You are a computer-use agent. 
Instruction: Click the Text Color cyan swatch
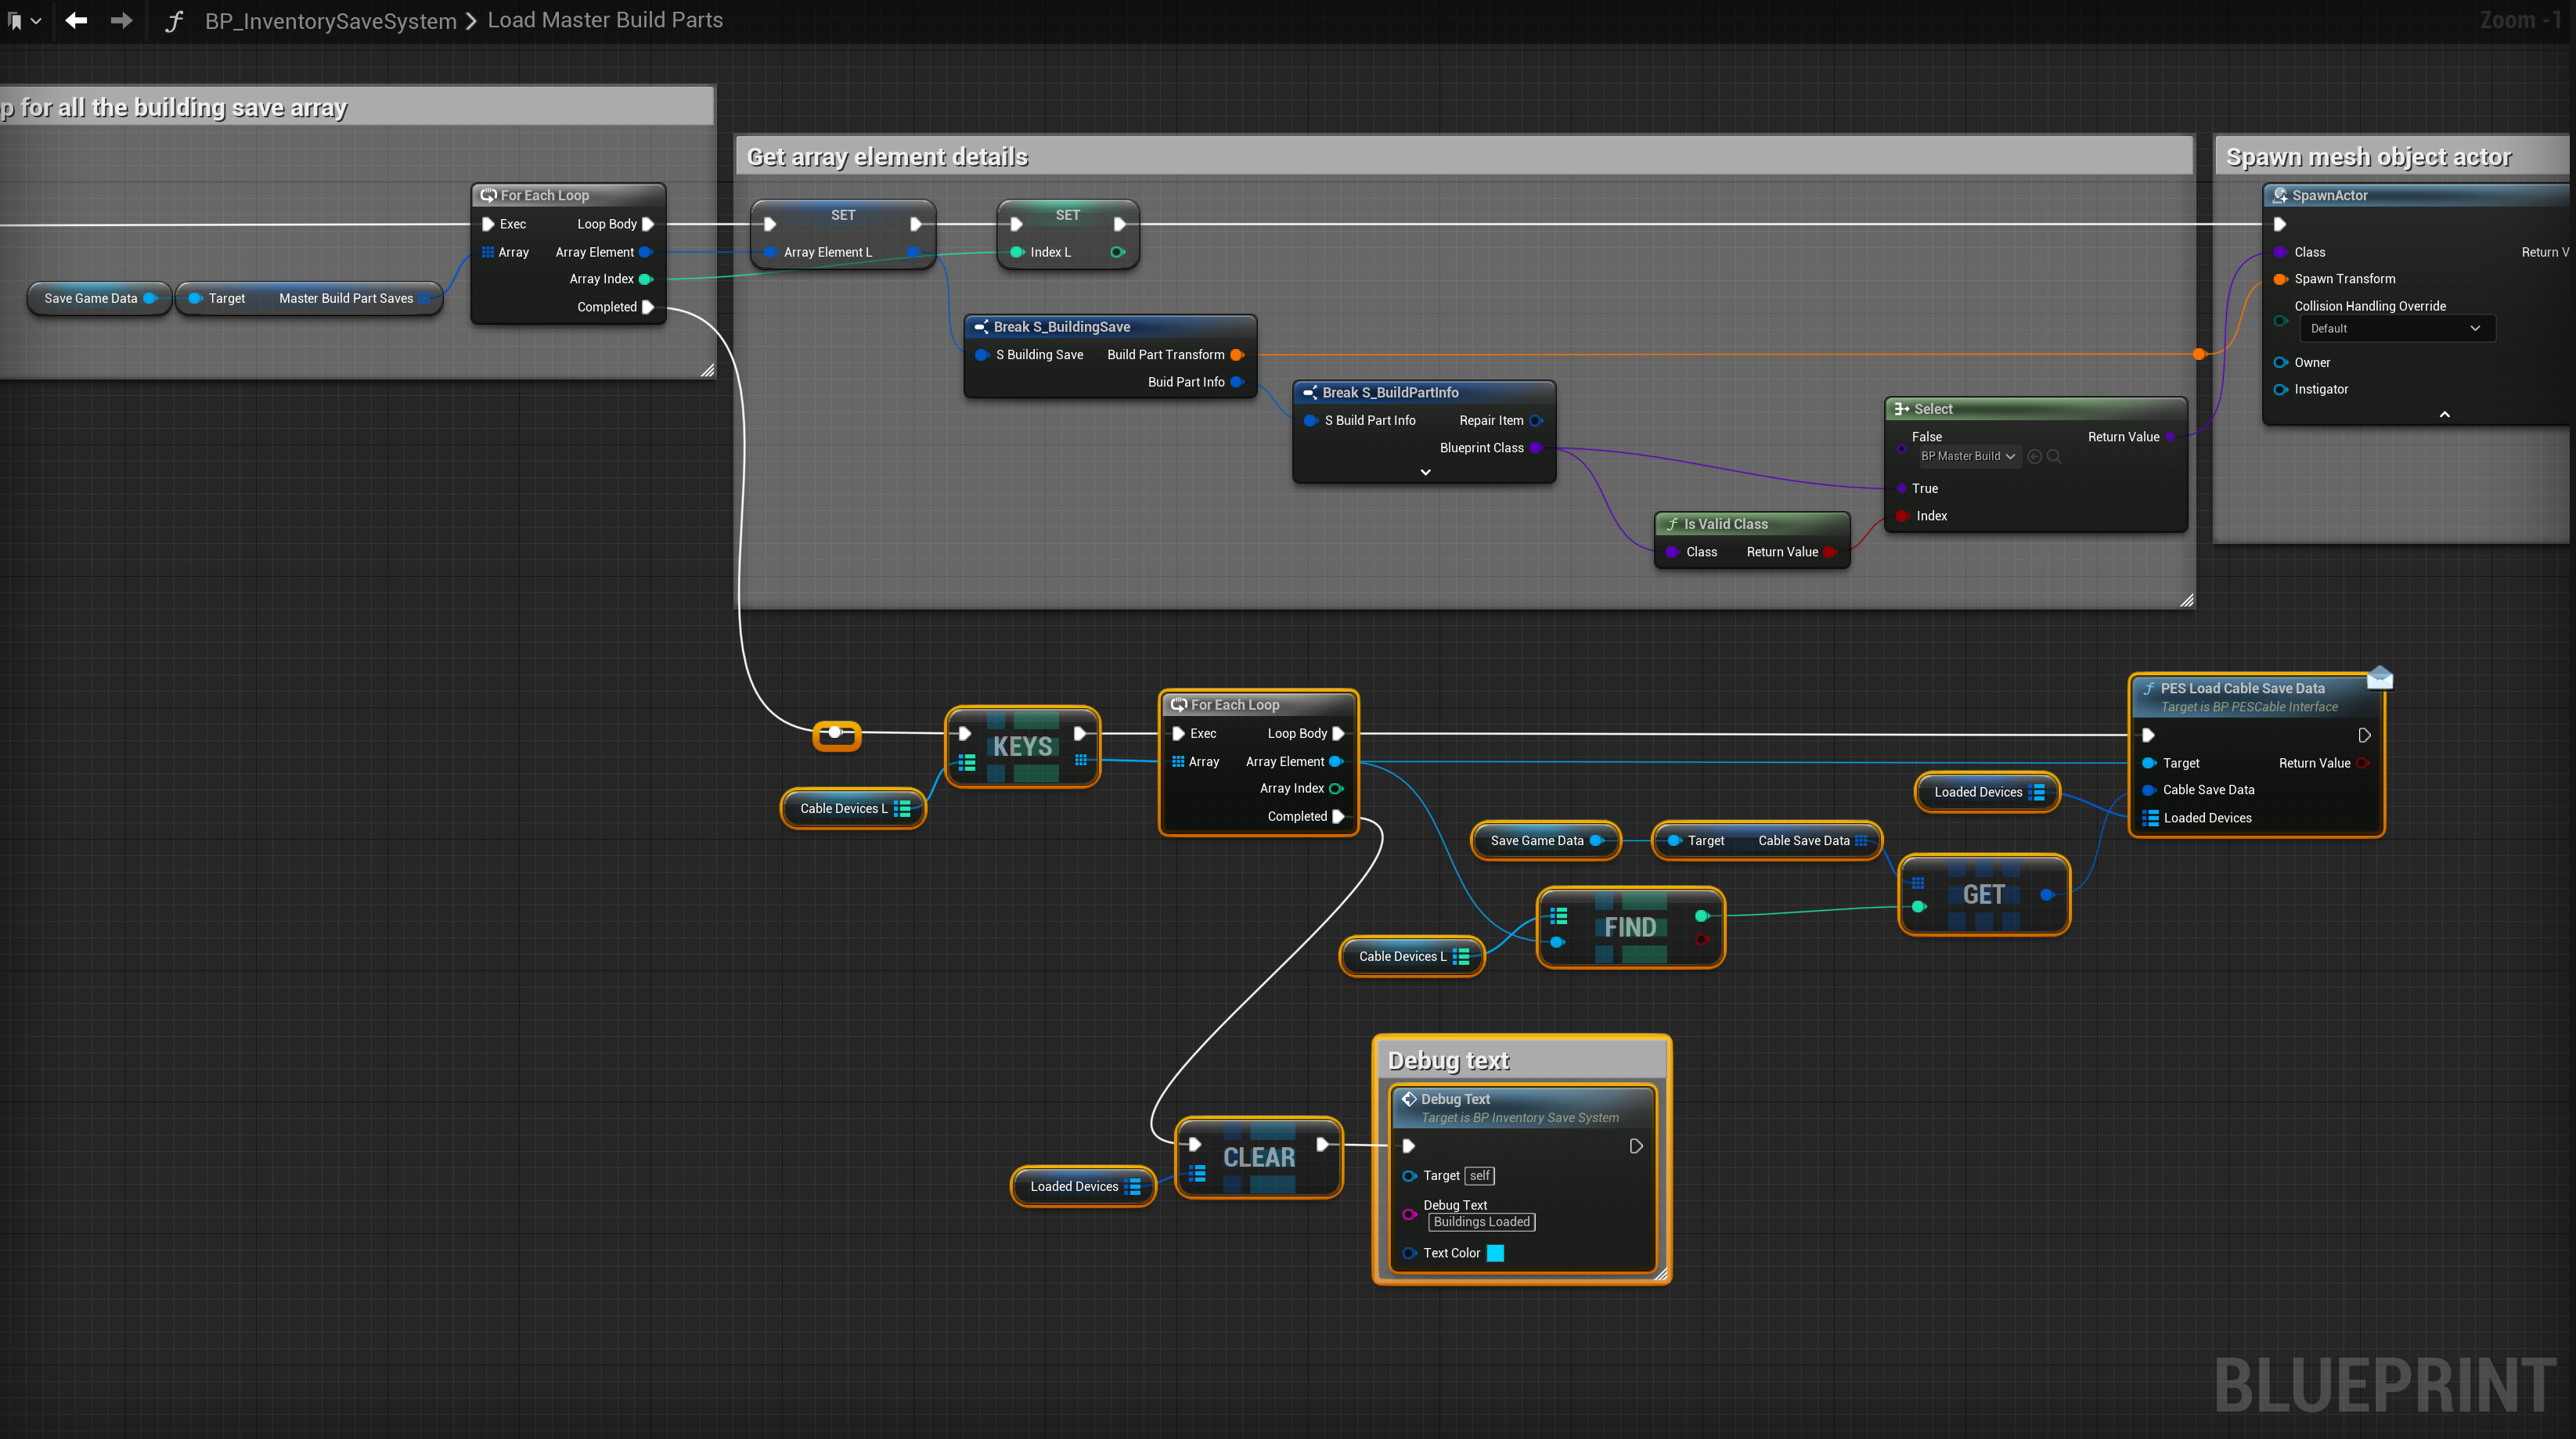pos(1495,1253)
